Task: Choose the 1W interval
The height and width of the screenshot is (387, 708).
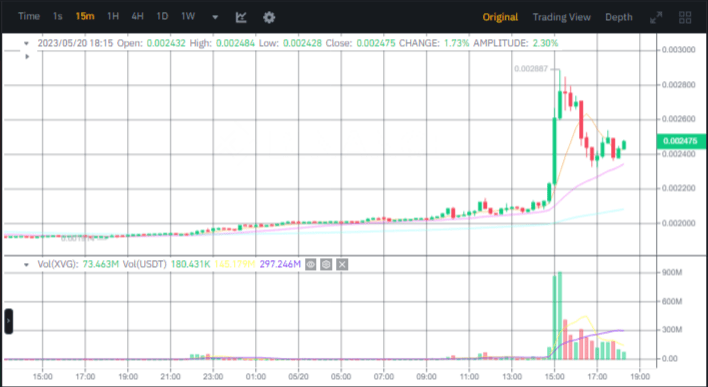Action: [188, 17]
